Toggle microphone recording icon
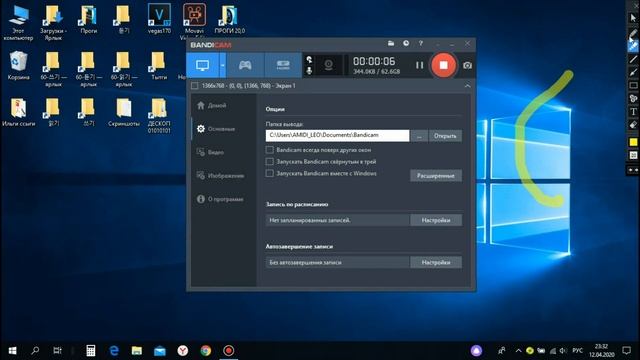 [x=309, y=71]
